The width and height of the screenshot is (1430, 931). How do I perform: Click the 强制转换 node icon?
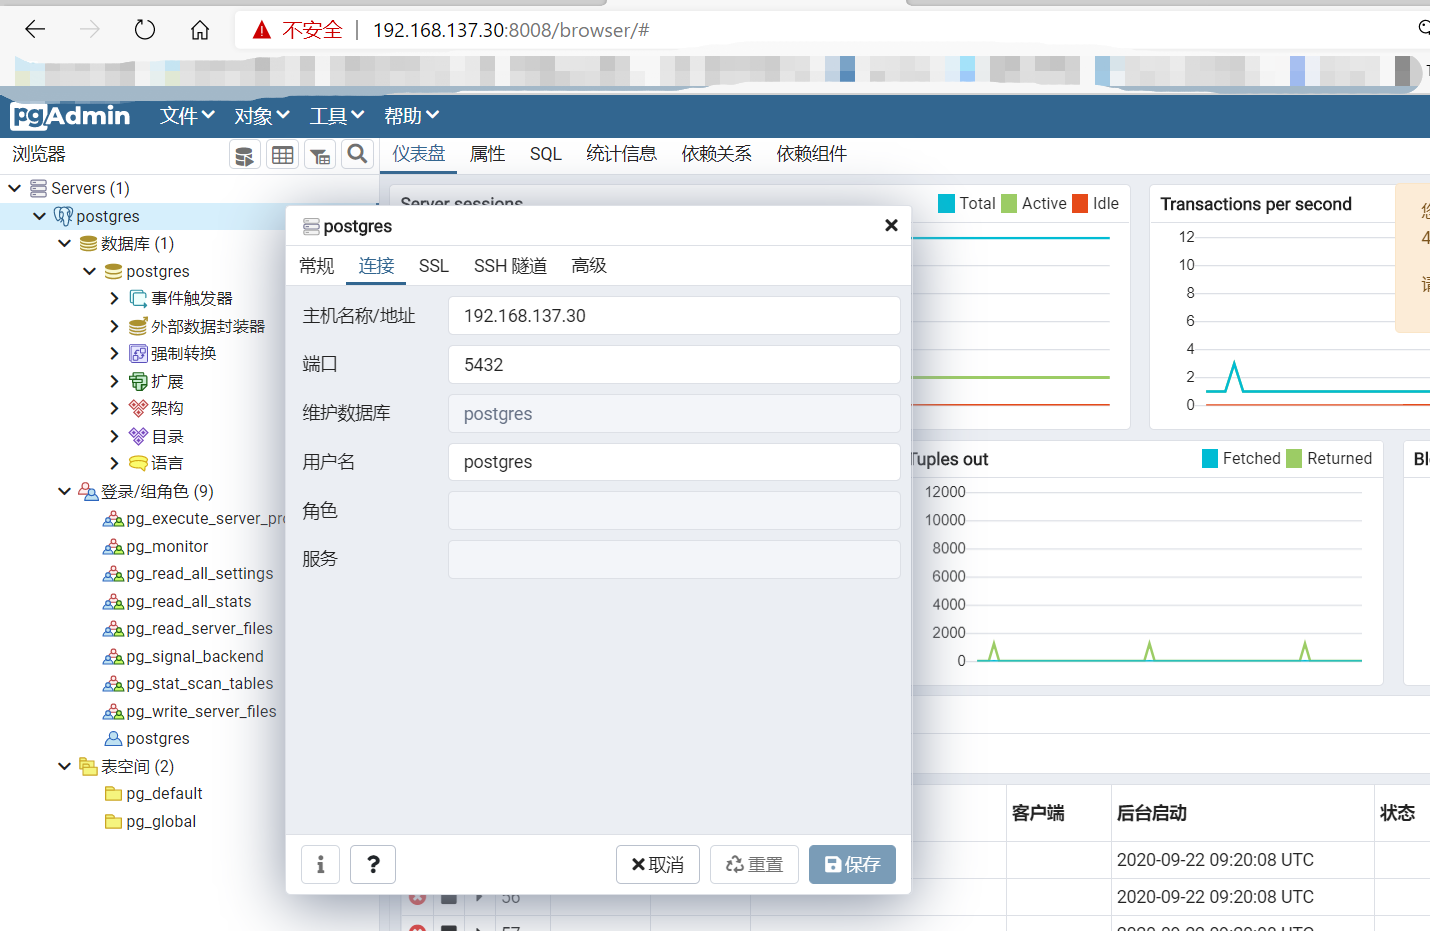138,353
